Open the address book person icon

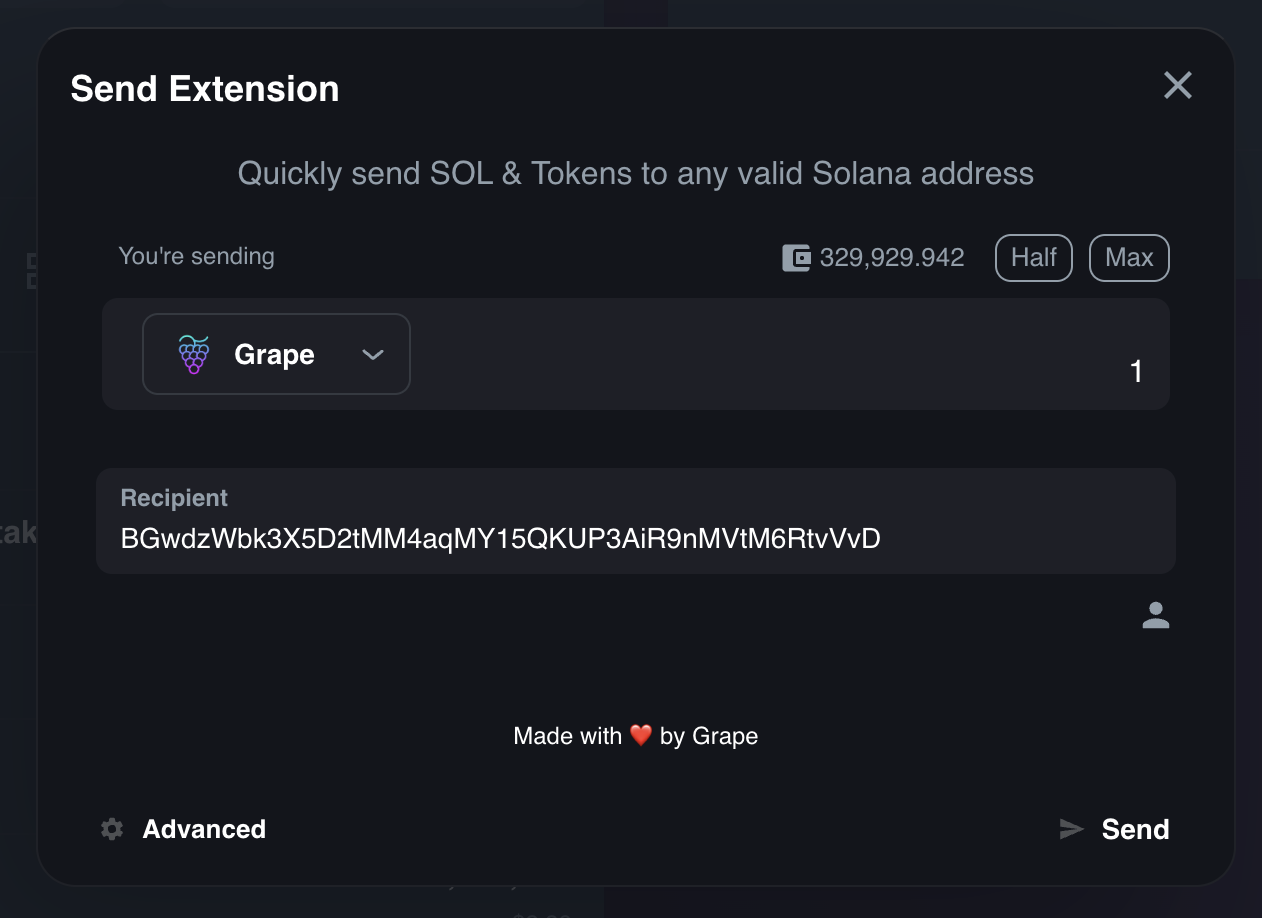click(1155, 615)
